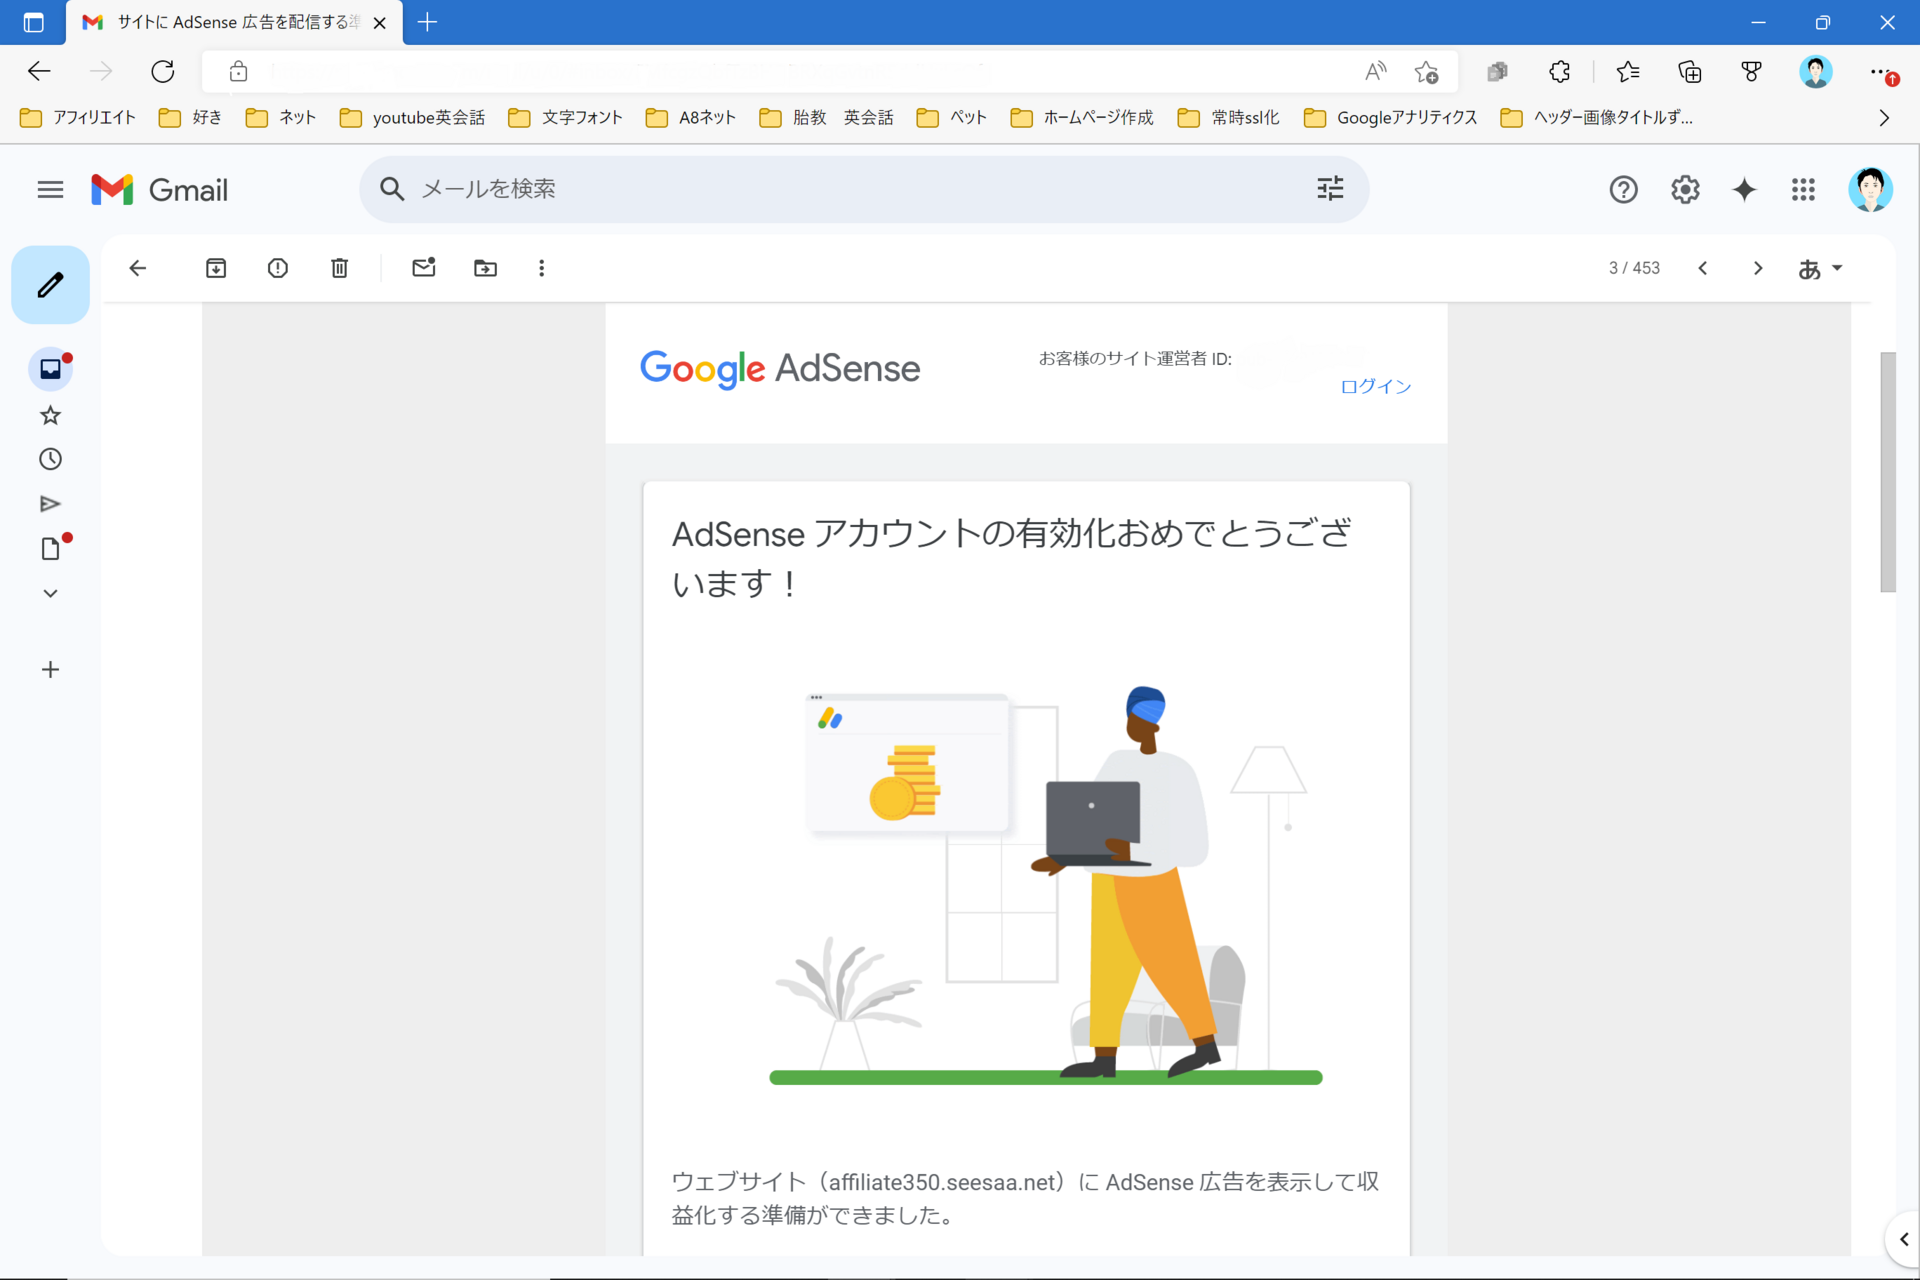This screenshot has width=1920, height=1280.
Task: Click the AdSense celebration illustration
Action: [x=1045, y=885]
